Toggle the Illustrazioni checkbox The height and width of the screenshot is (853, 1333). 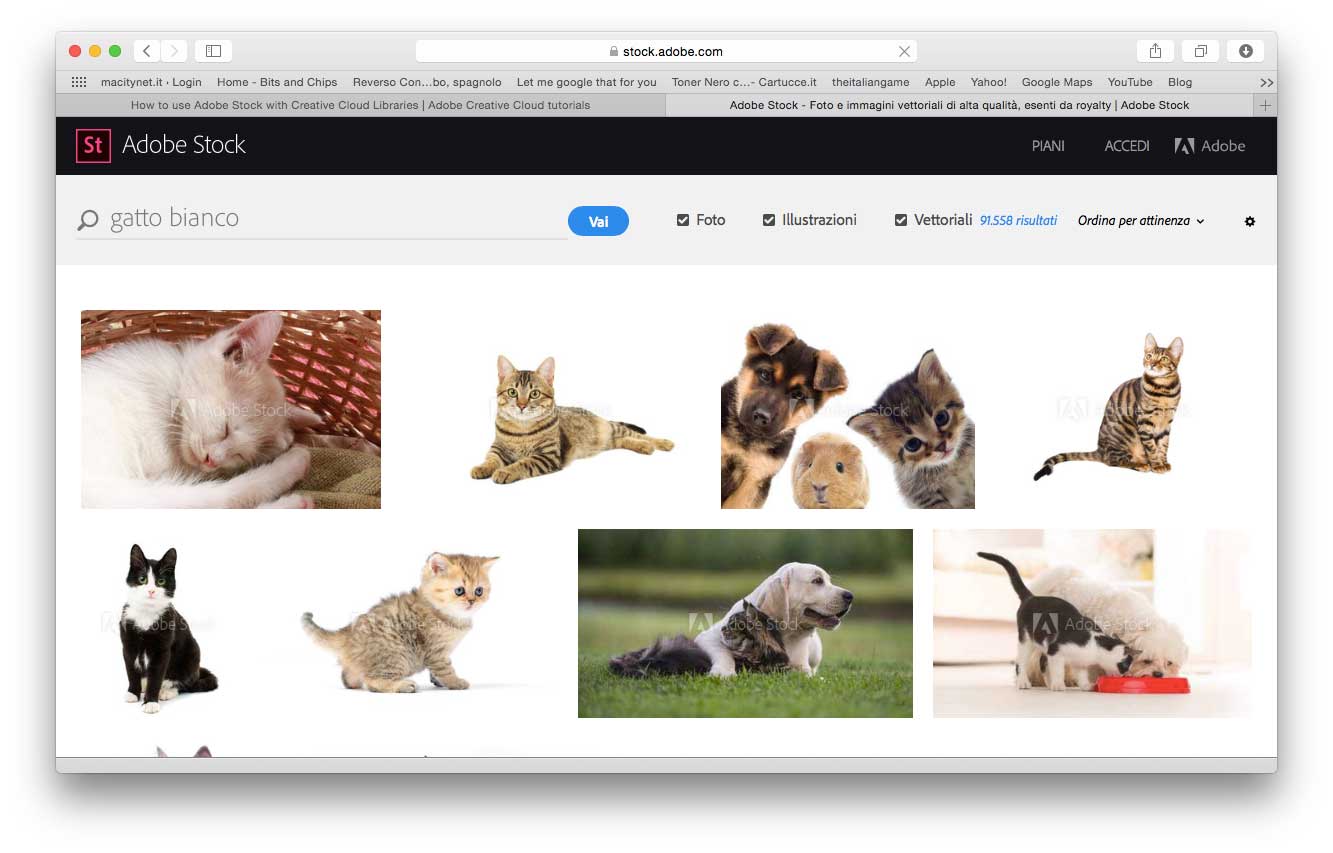(x=769, y=220)
